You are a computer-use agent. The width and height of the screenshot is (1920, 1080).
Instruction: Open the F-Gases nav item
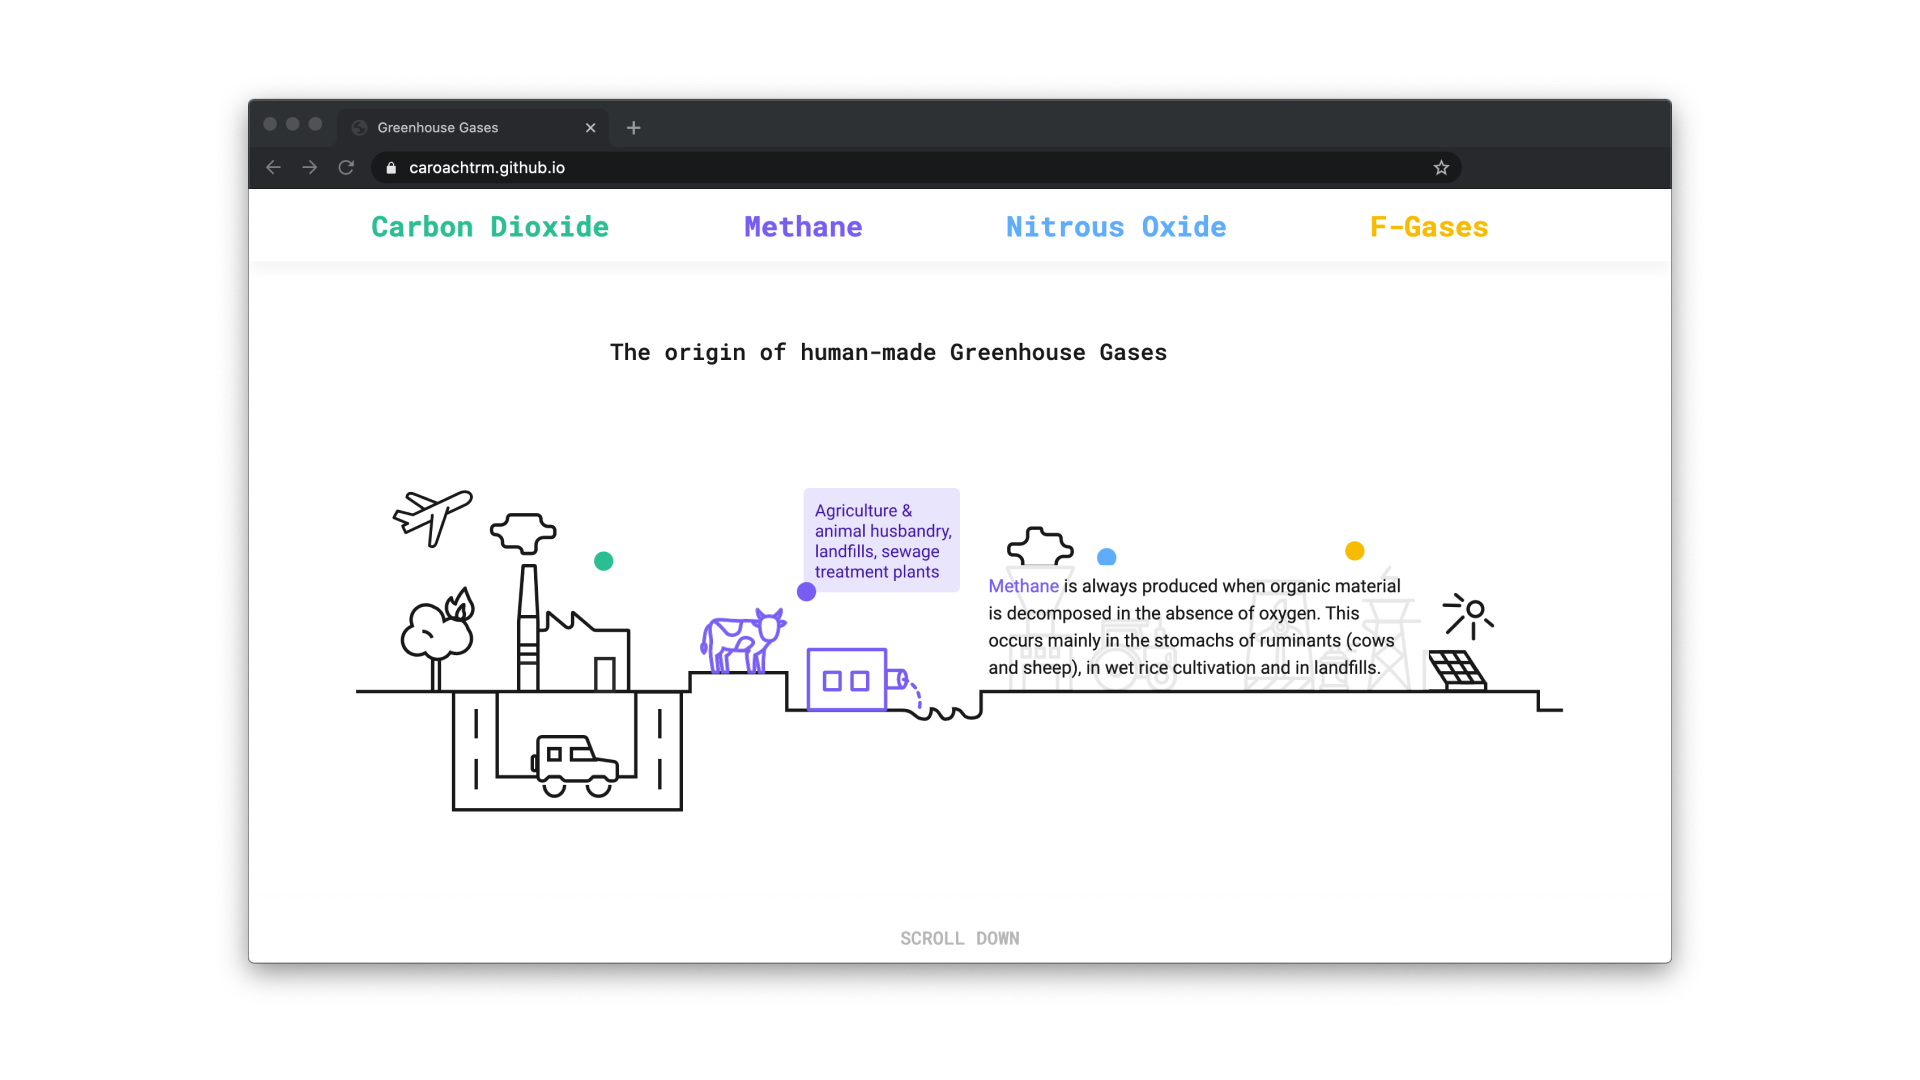1429,227
